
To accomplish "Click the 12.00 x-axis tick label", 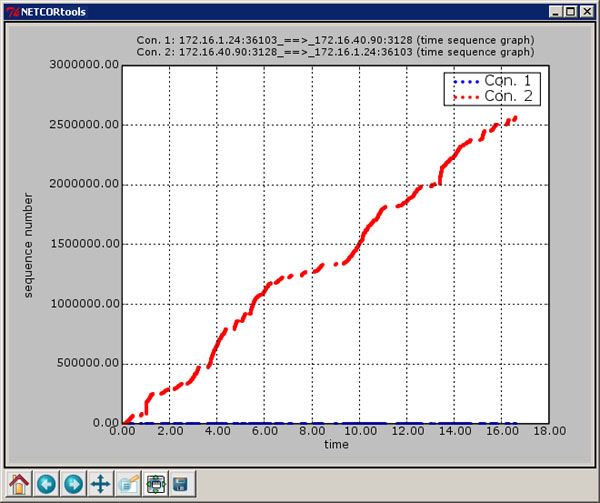I will [408, 431].
